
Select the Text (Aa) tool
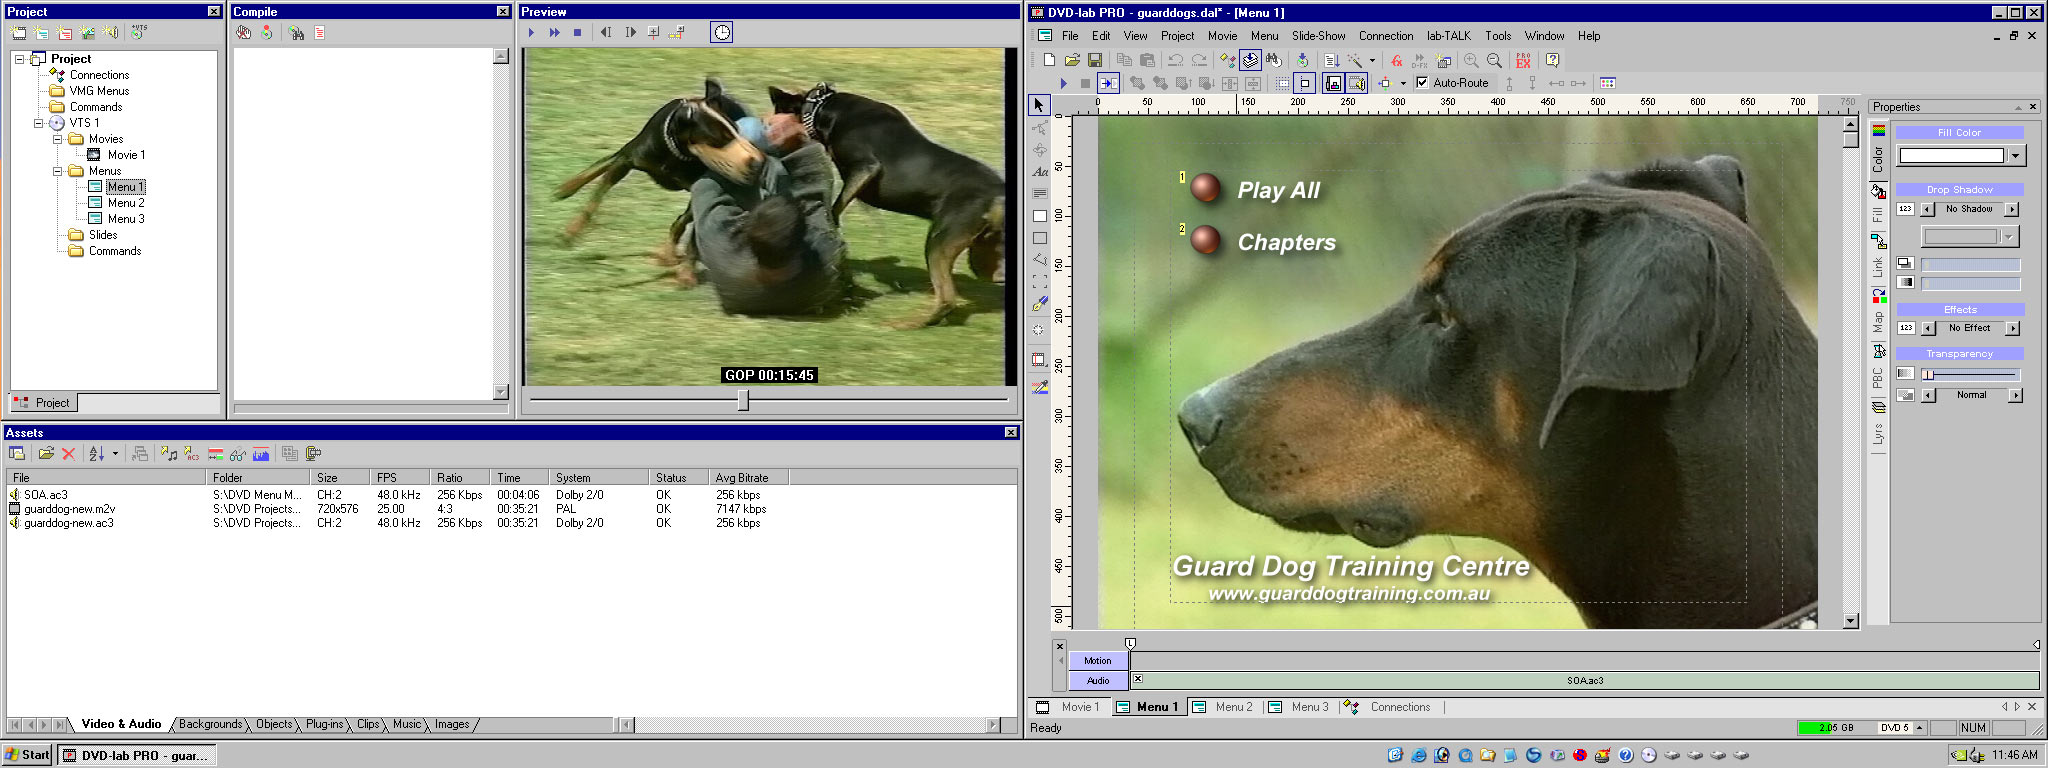coord(1039,172)
